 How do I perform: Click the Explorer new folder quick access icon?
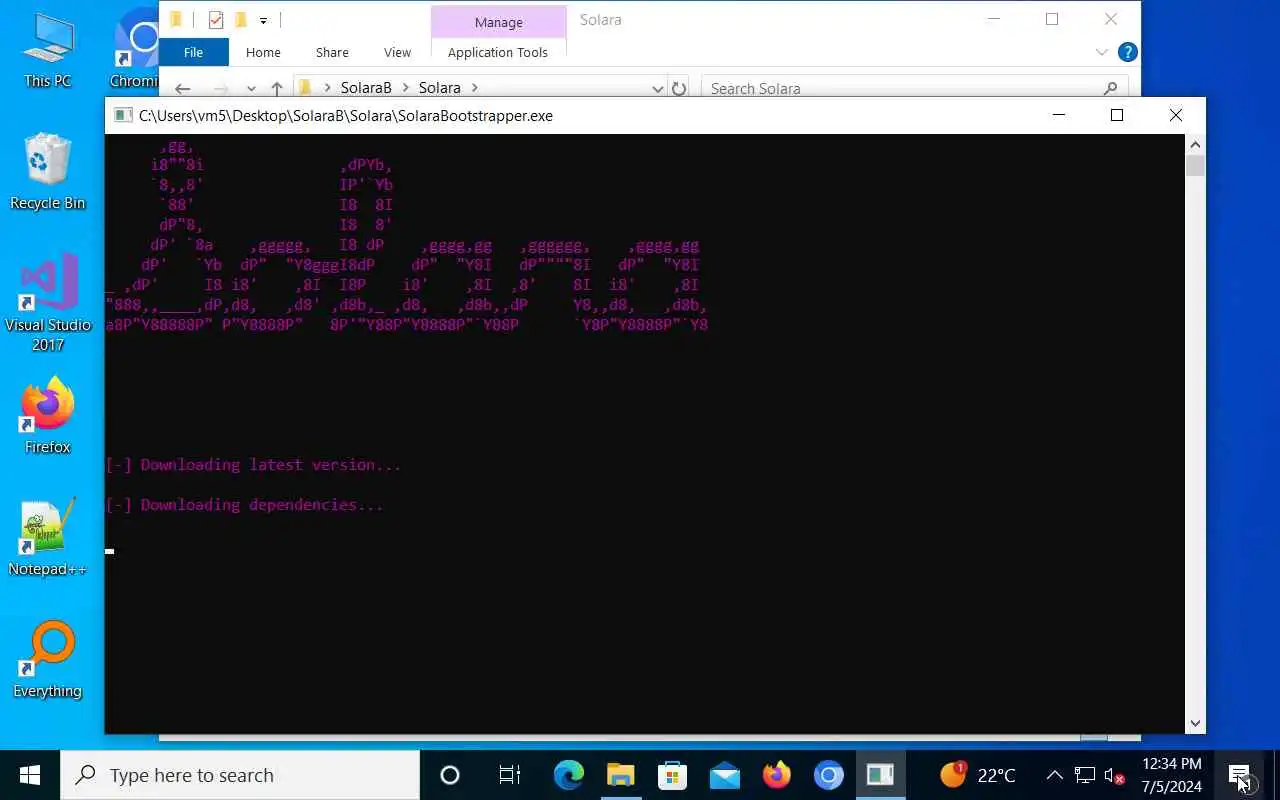241,20
